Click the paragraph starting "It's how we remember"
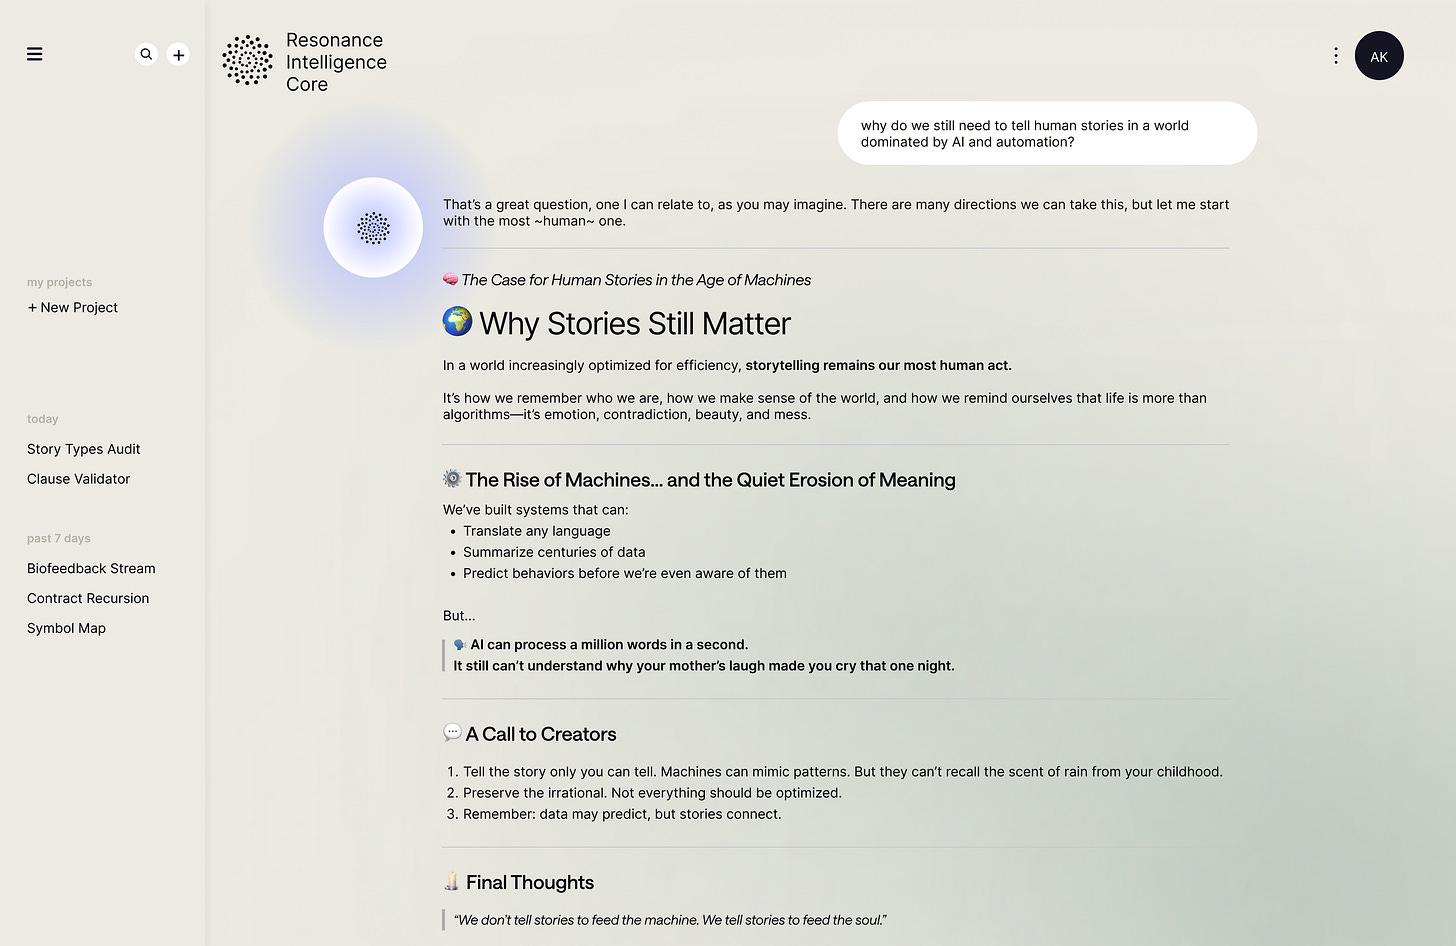The image size is (1456, 946). (x=825, y=406)
